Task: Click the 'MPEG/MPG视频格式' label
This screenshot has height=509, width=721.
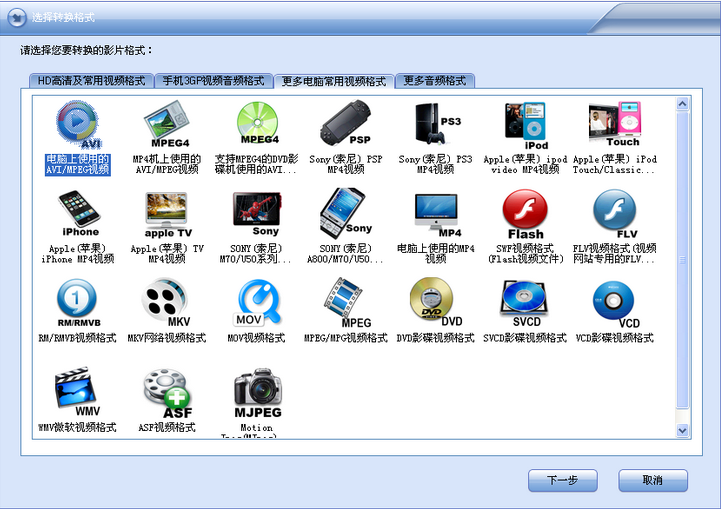Action: [346, 338]
